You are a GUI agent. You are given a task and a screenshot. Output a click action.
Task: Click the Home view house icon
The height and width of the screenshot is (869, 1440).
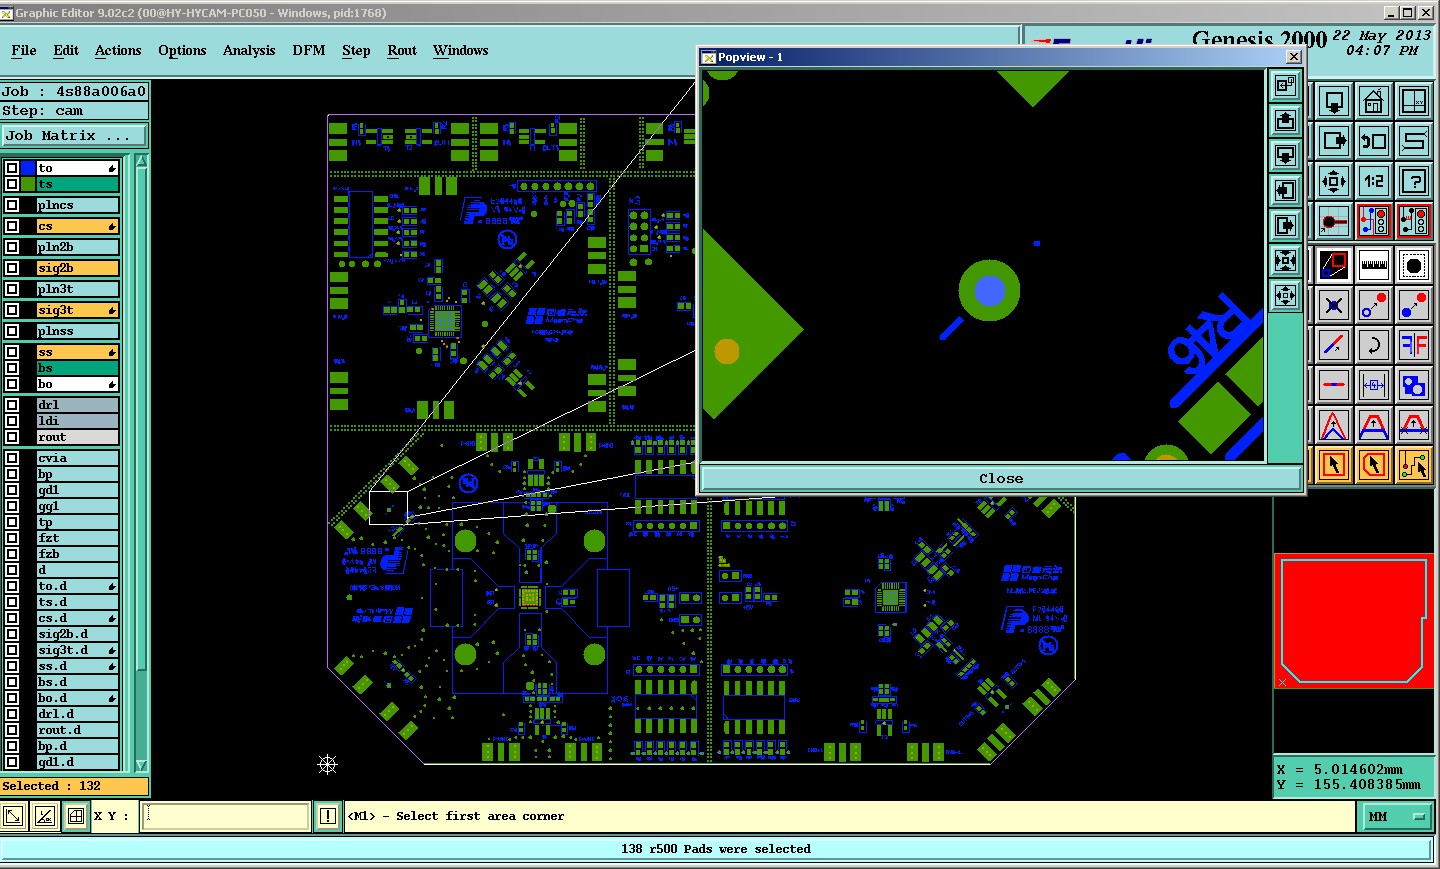pos(1374,101)
